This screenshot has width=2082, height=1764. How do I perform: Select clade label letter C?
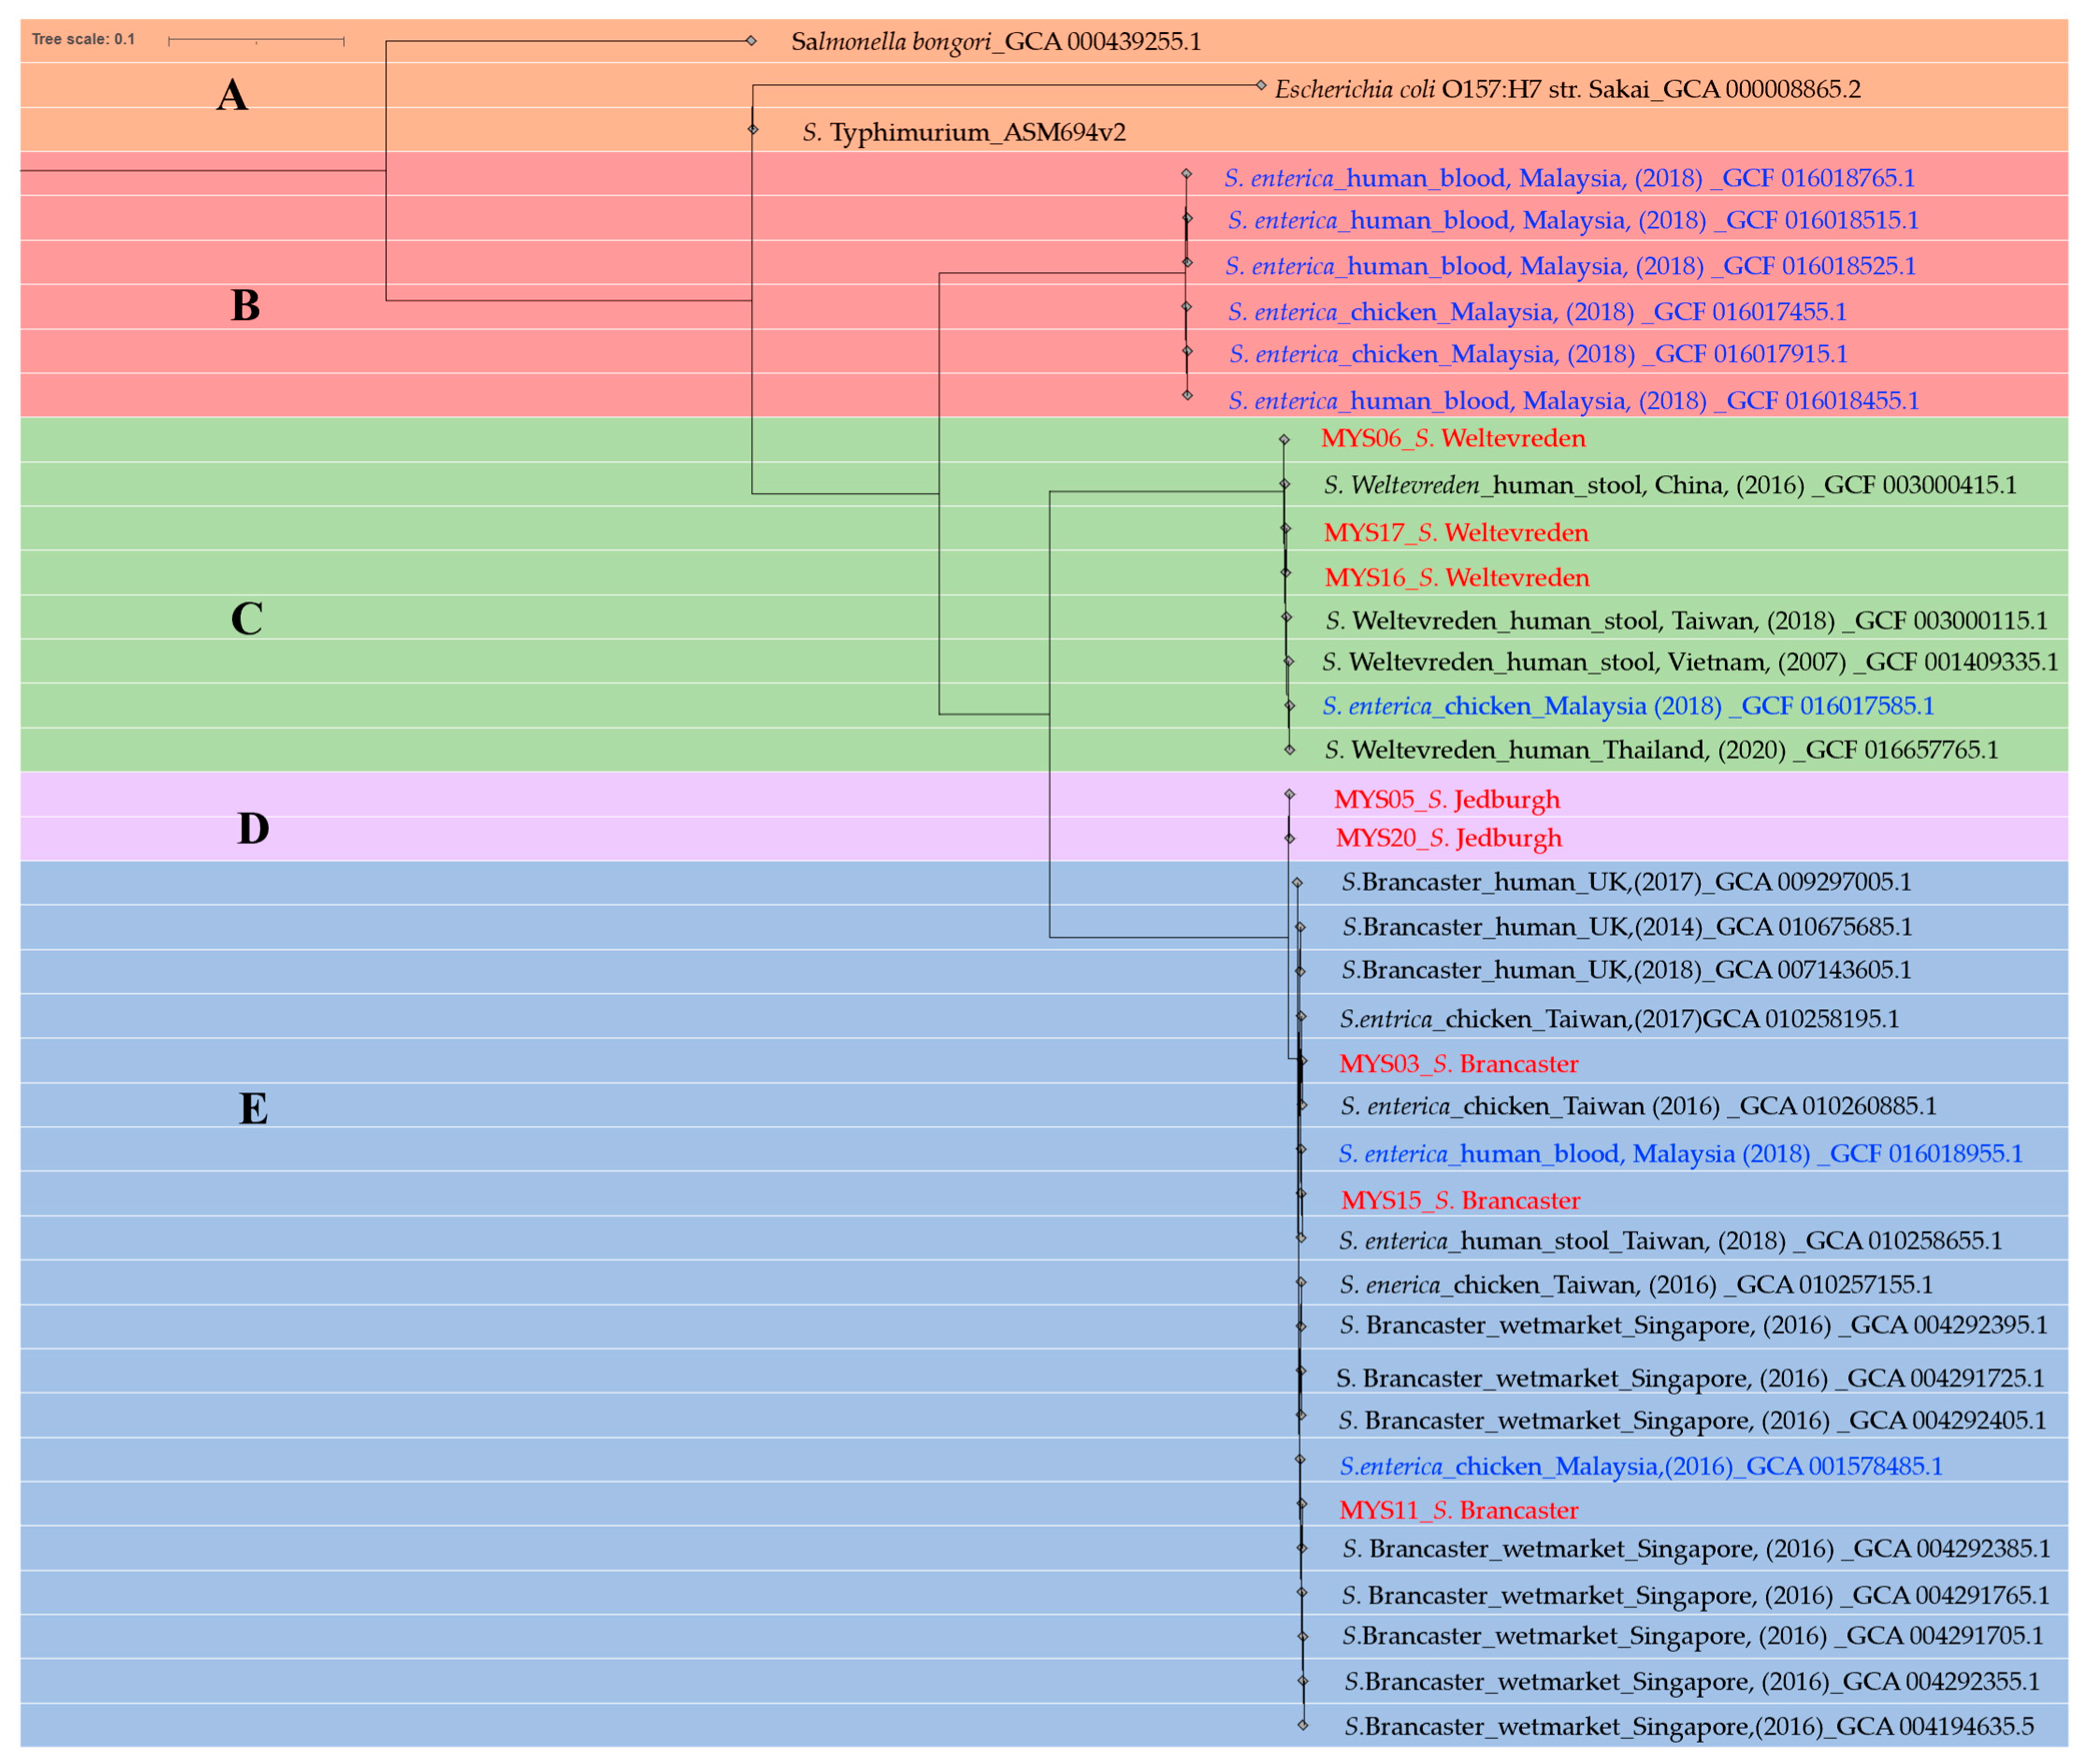pos(246,619)
